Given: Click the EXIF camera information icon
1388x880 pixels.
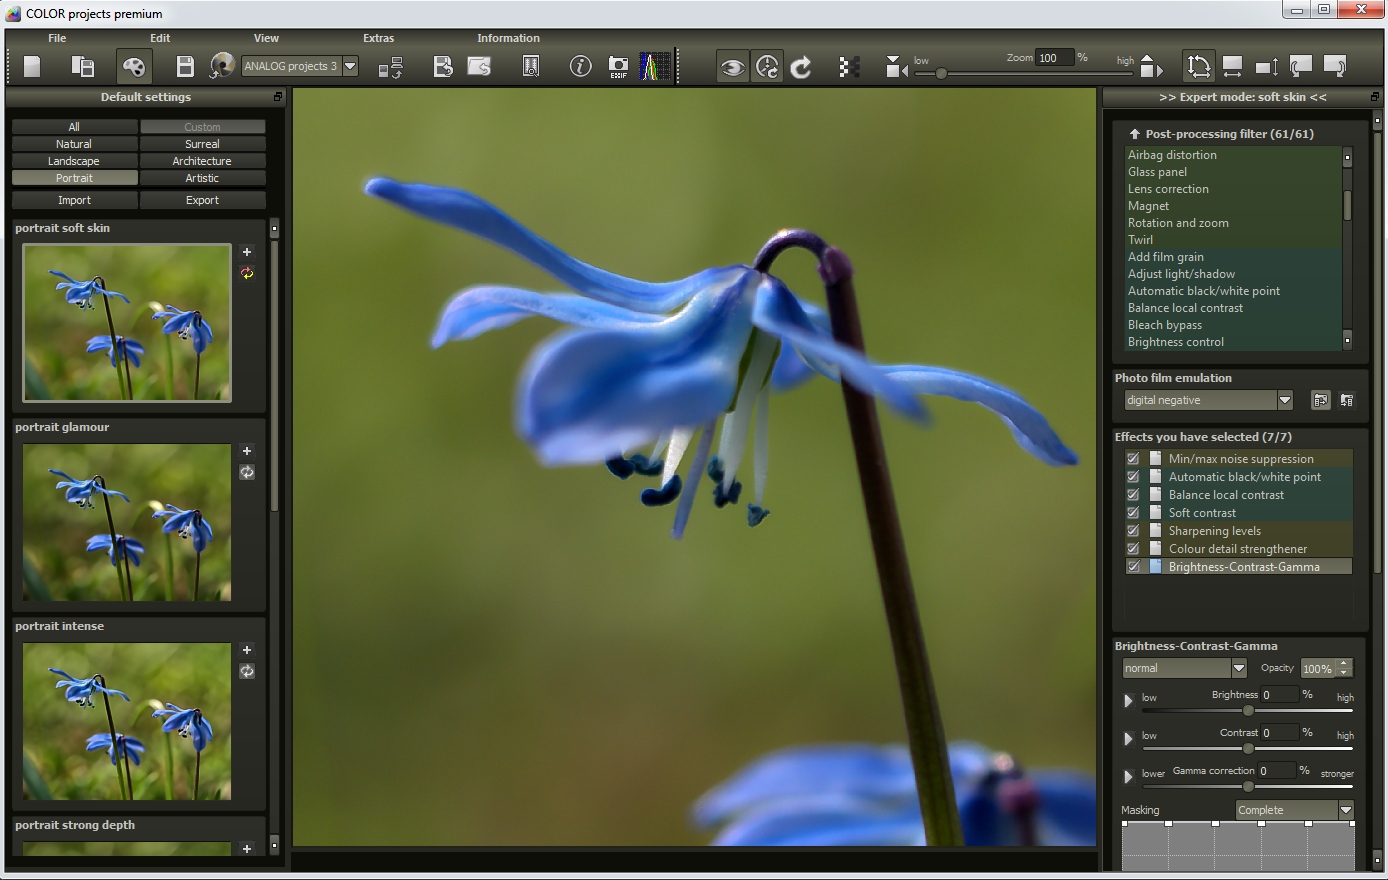Looking at the screenshot, I should 618,67.
